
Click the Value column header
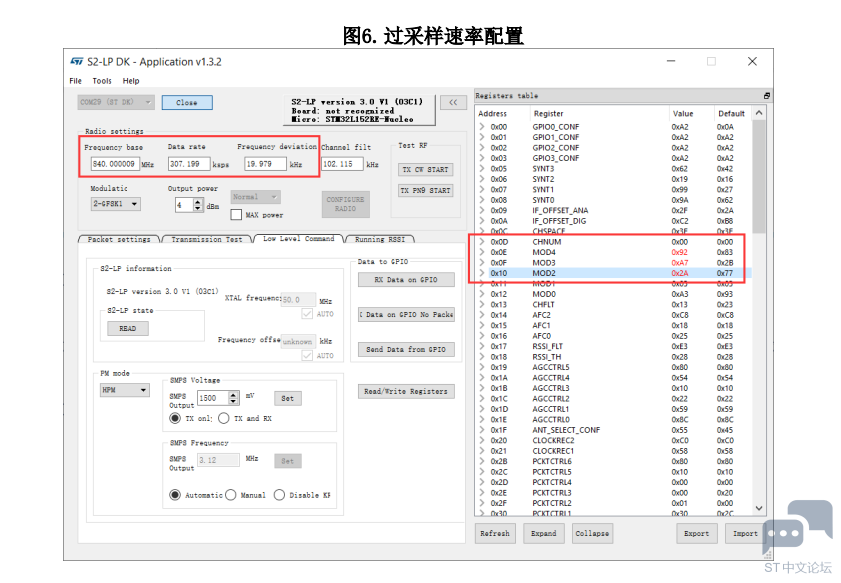click(683, 114)
